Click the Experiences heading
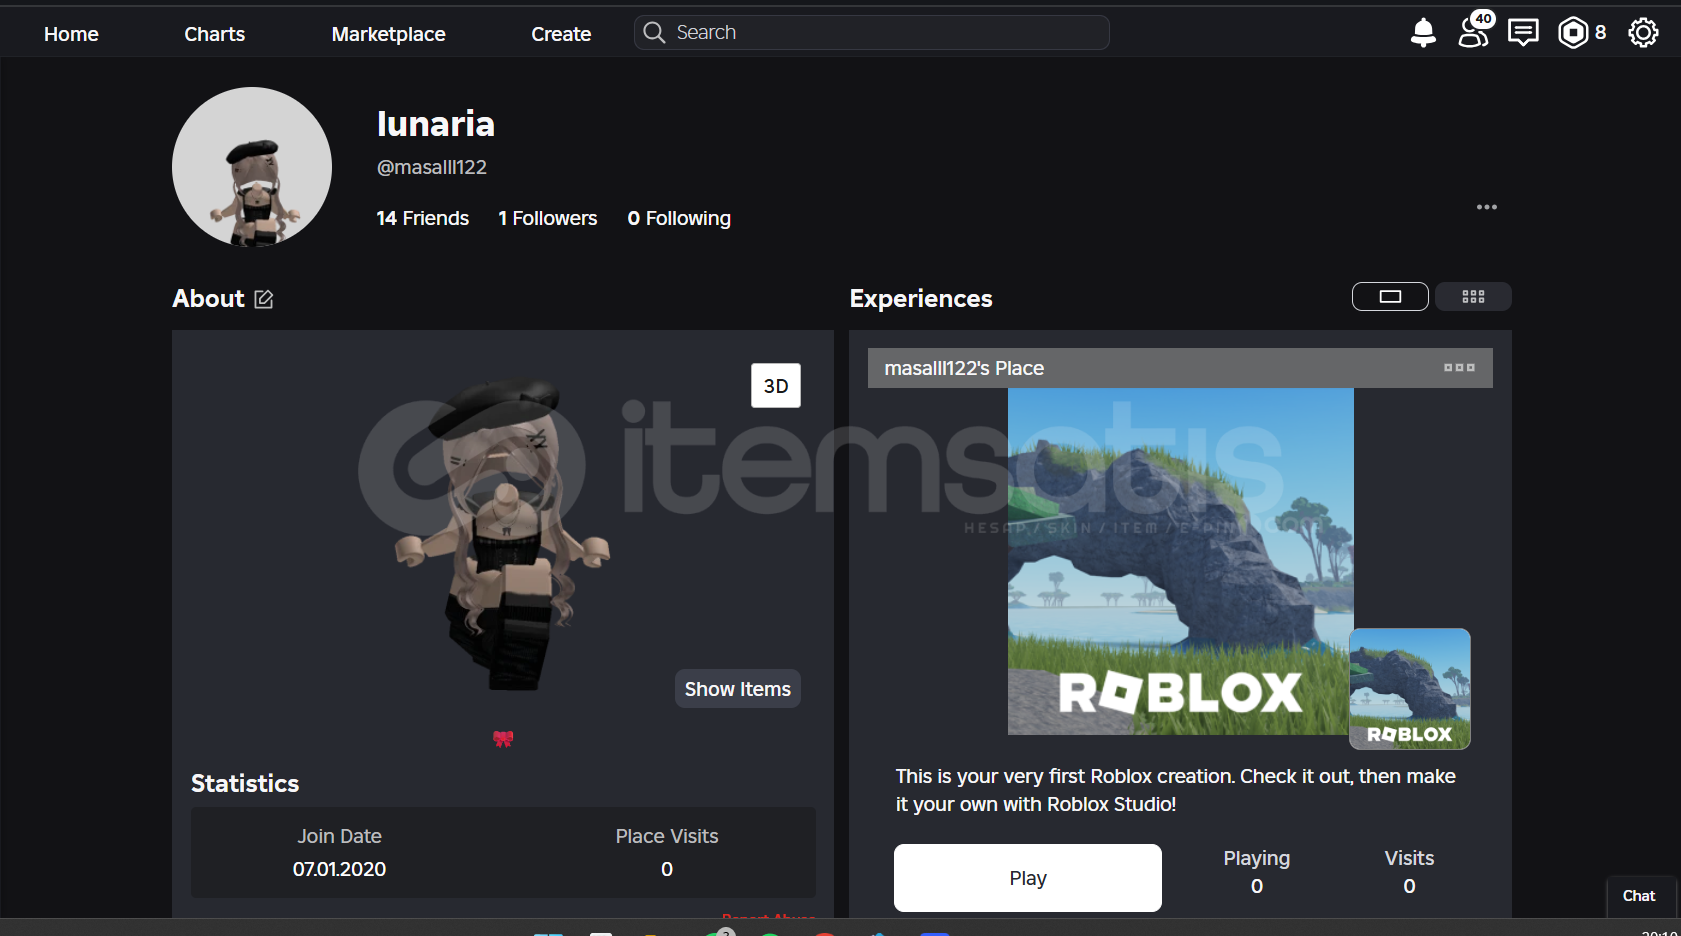Image resolution: width=1681 pixels, height=936 pixels. pos(921,298)
